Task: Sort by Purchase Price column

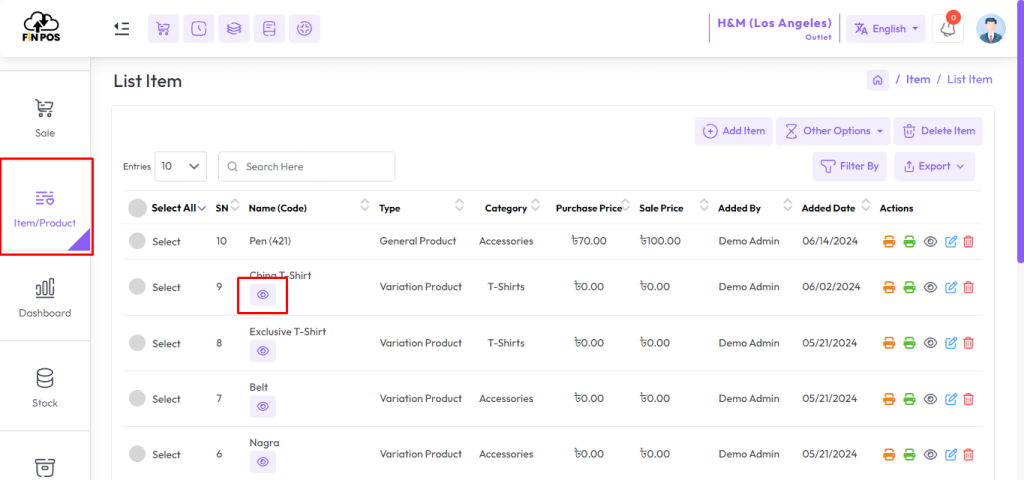Action: (626, 205)
